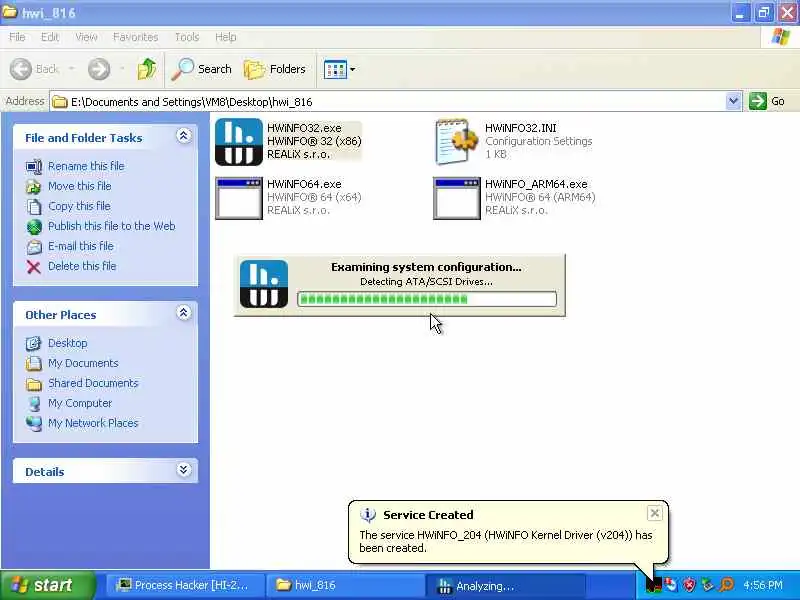Click the Publish to Web globe icon
800x600 pixels.
(x=34, y=227)
